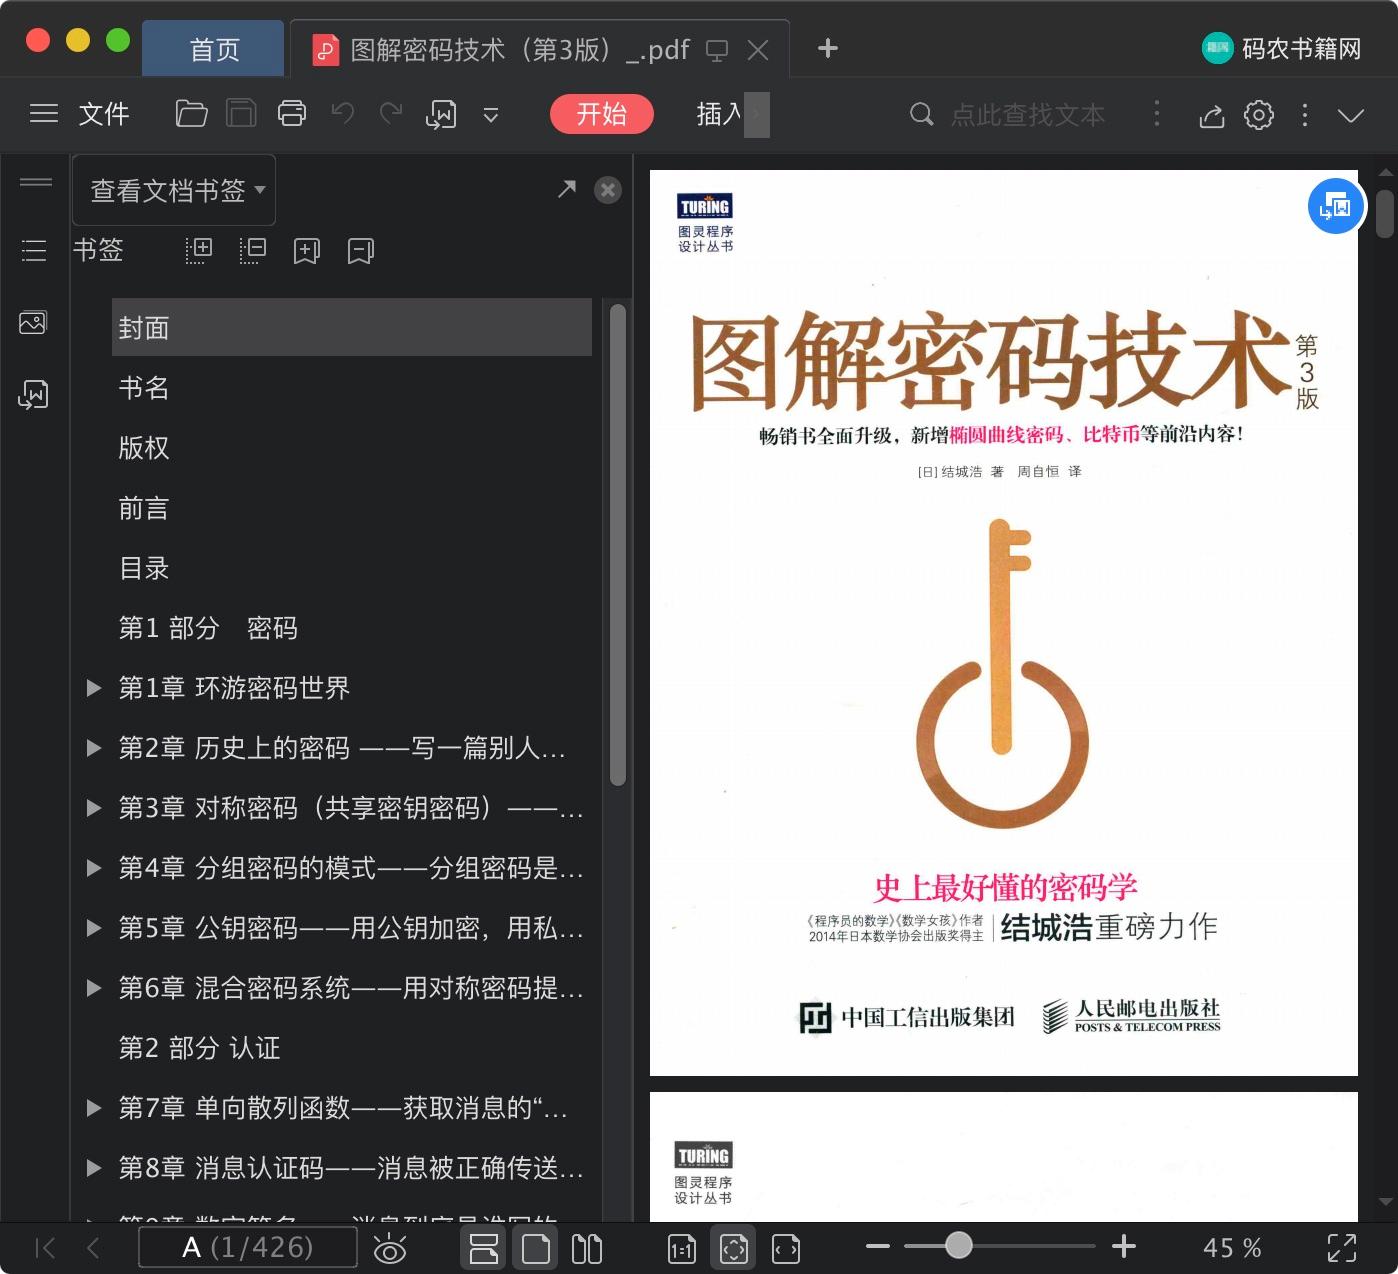Pop out the bookmark panel with arrow icon

pyautogui.click(x=567, y=189)
